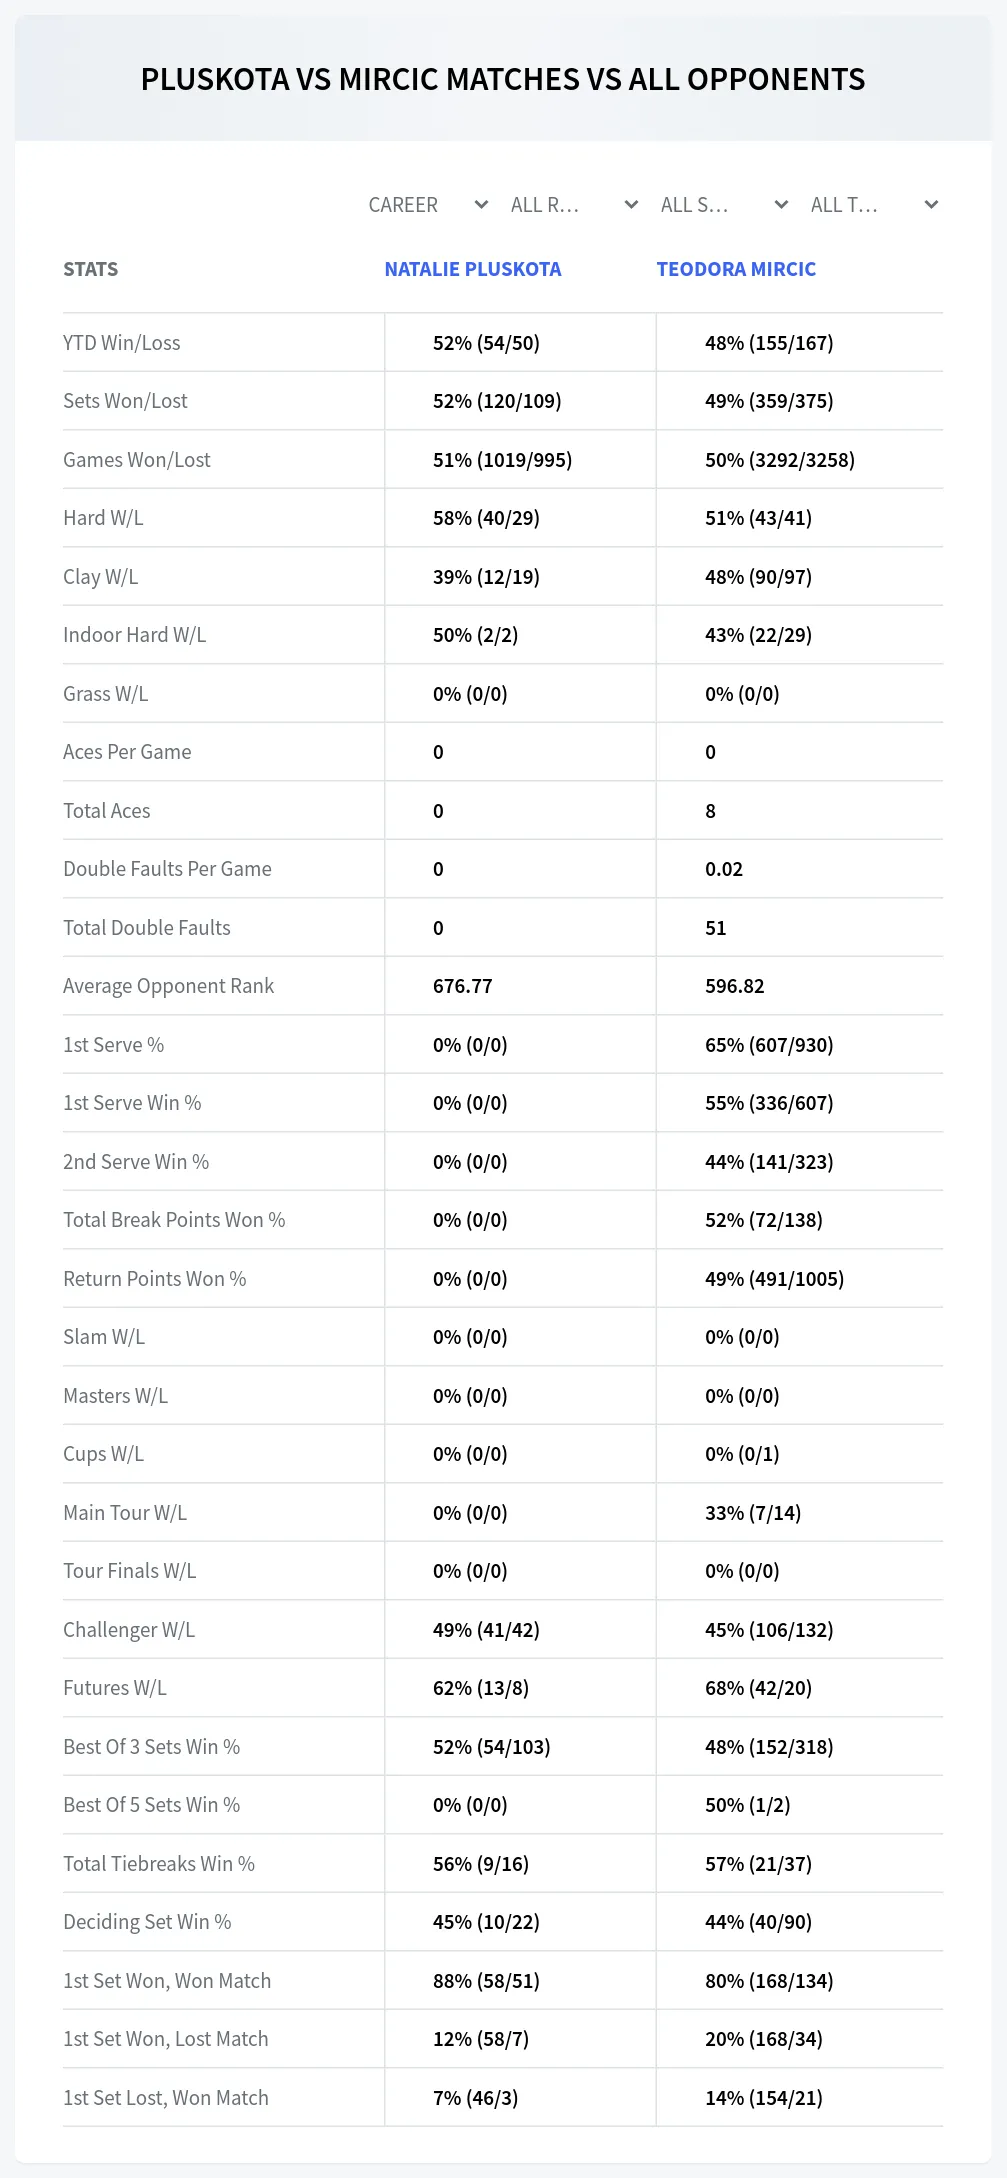The height and width of the screenshot is (2178, 1007).
Task: Click Pluskota's Hard W/L value 58% (40/29)
Action: click(x=486, y=518)
